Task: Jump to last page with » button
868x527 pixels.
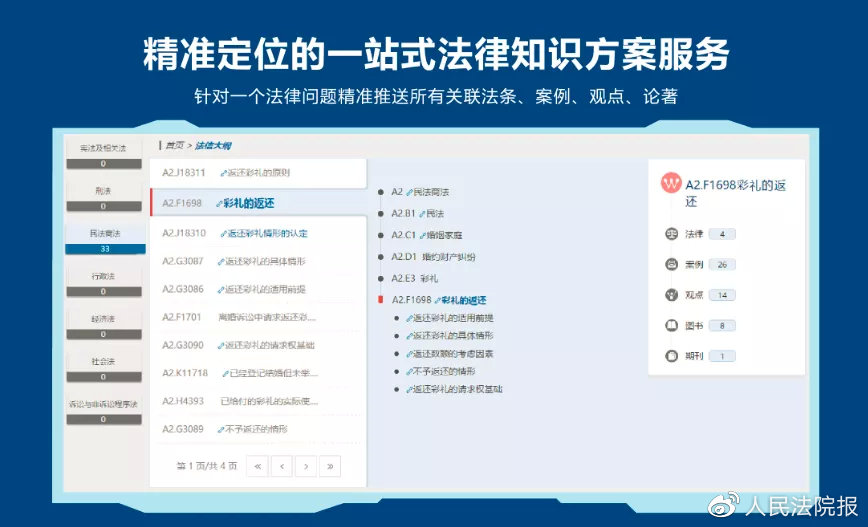Action: (330, 466)
